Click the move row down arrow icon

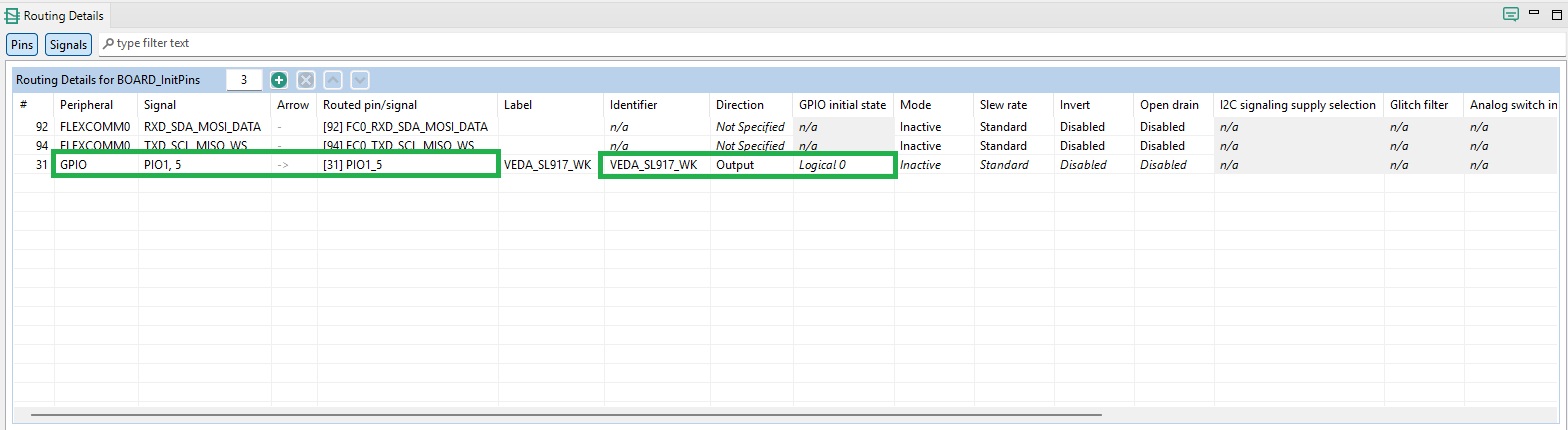[x=361, y=80]
